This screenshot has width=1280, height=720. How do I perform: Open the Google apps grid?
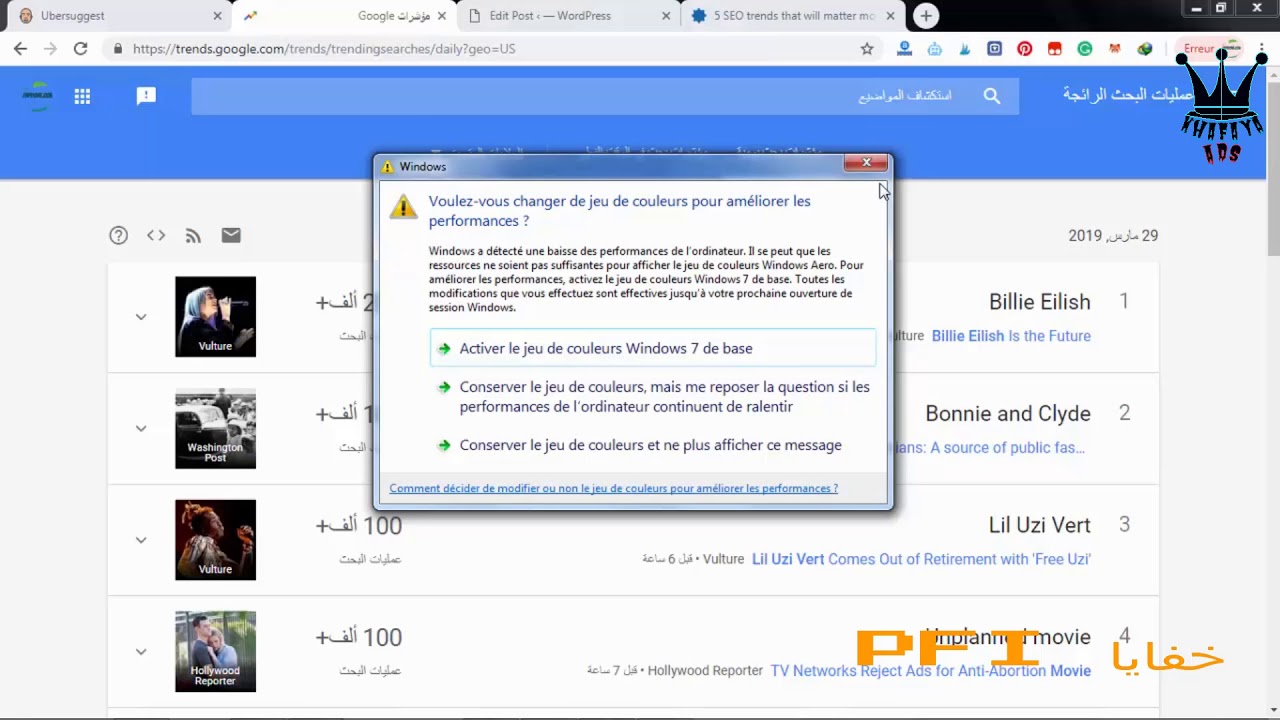pyautogui.click(x=82, y=96)
